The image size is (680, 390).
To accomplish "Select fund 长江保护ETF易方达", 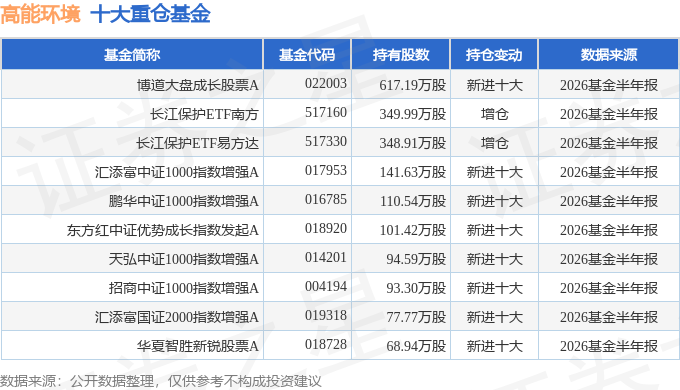I will pos(197,143).
